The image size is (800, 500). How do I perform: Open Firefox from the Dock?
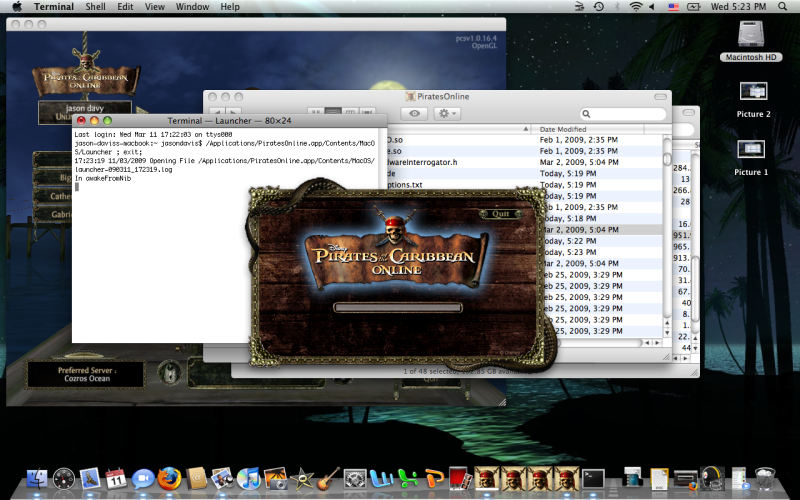pos(169,479)
